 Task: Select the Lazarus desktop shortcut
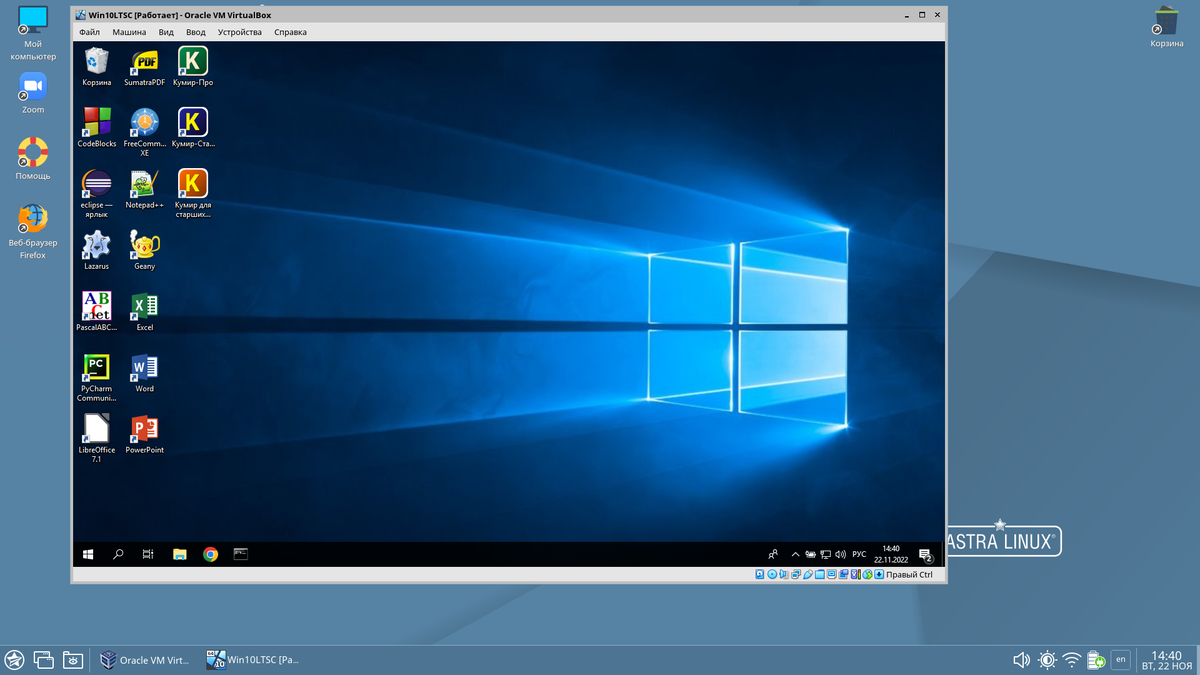(97, 250)
